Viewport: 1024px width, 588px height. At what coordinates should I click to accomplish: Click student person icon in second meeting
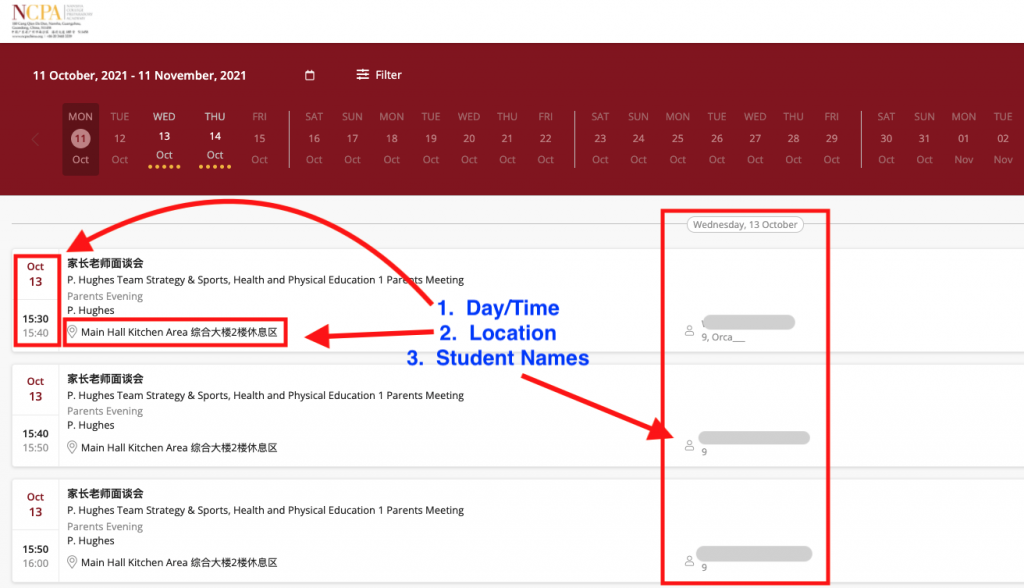[689, 446]
